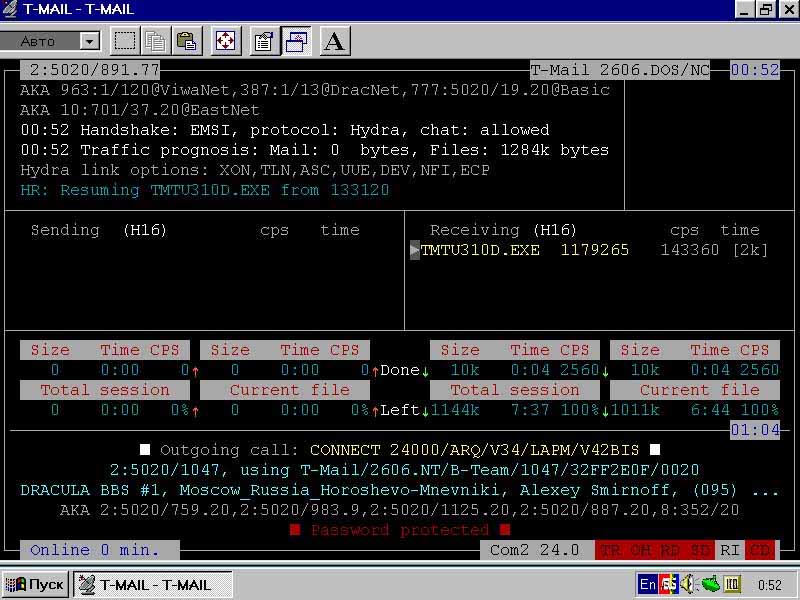Open volume control speaker tray icon

[689, 584]
